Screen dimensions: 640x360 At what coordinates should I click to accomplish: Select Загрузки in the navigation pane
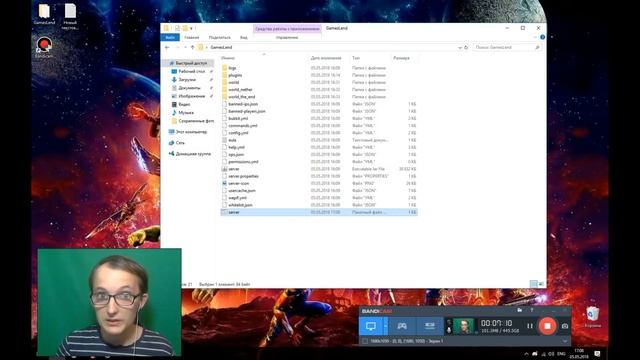[187, 80]
